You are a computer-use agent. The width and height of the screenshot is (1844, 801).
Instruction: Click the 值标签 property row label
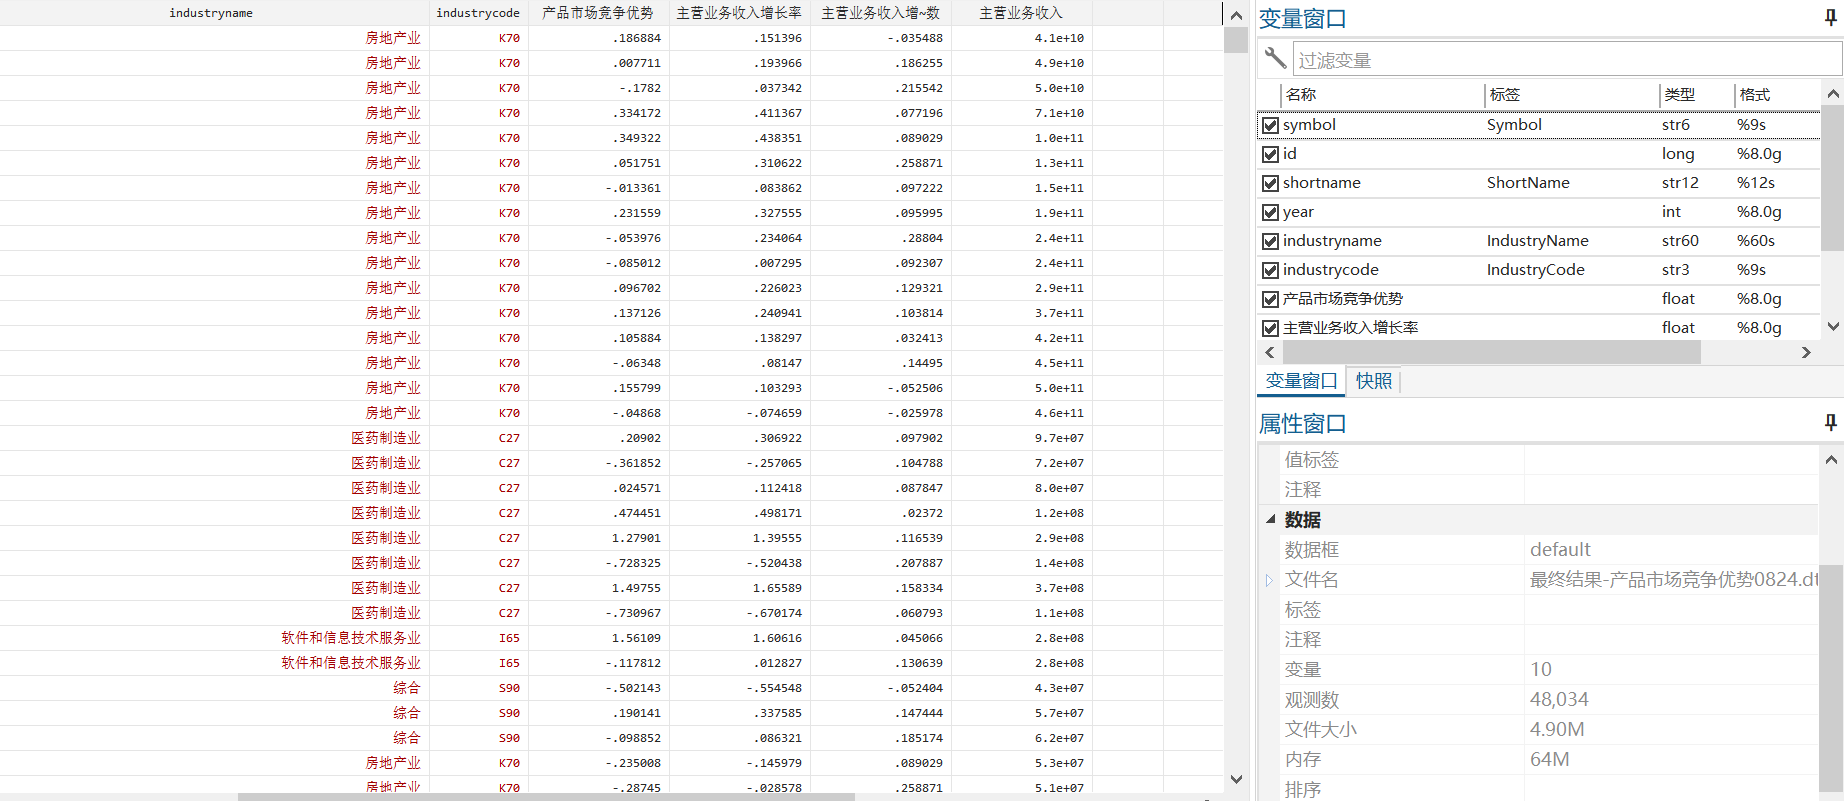1311,460
